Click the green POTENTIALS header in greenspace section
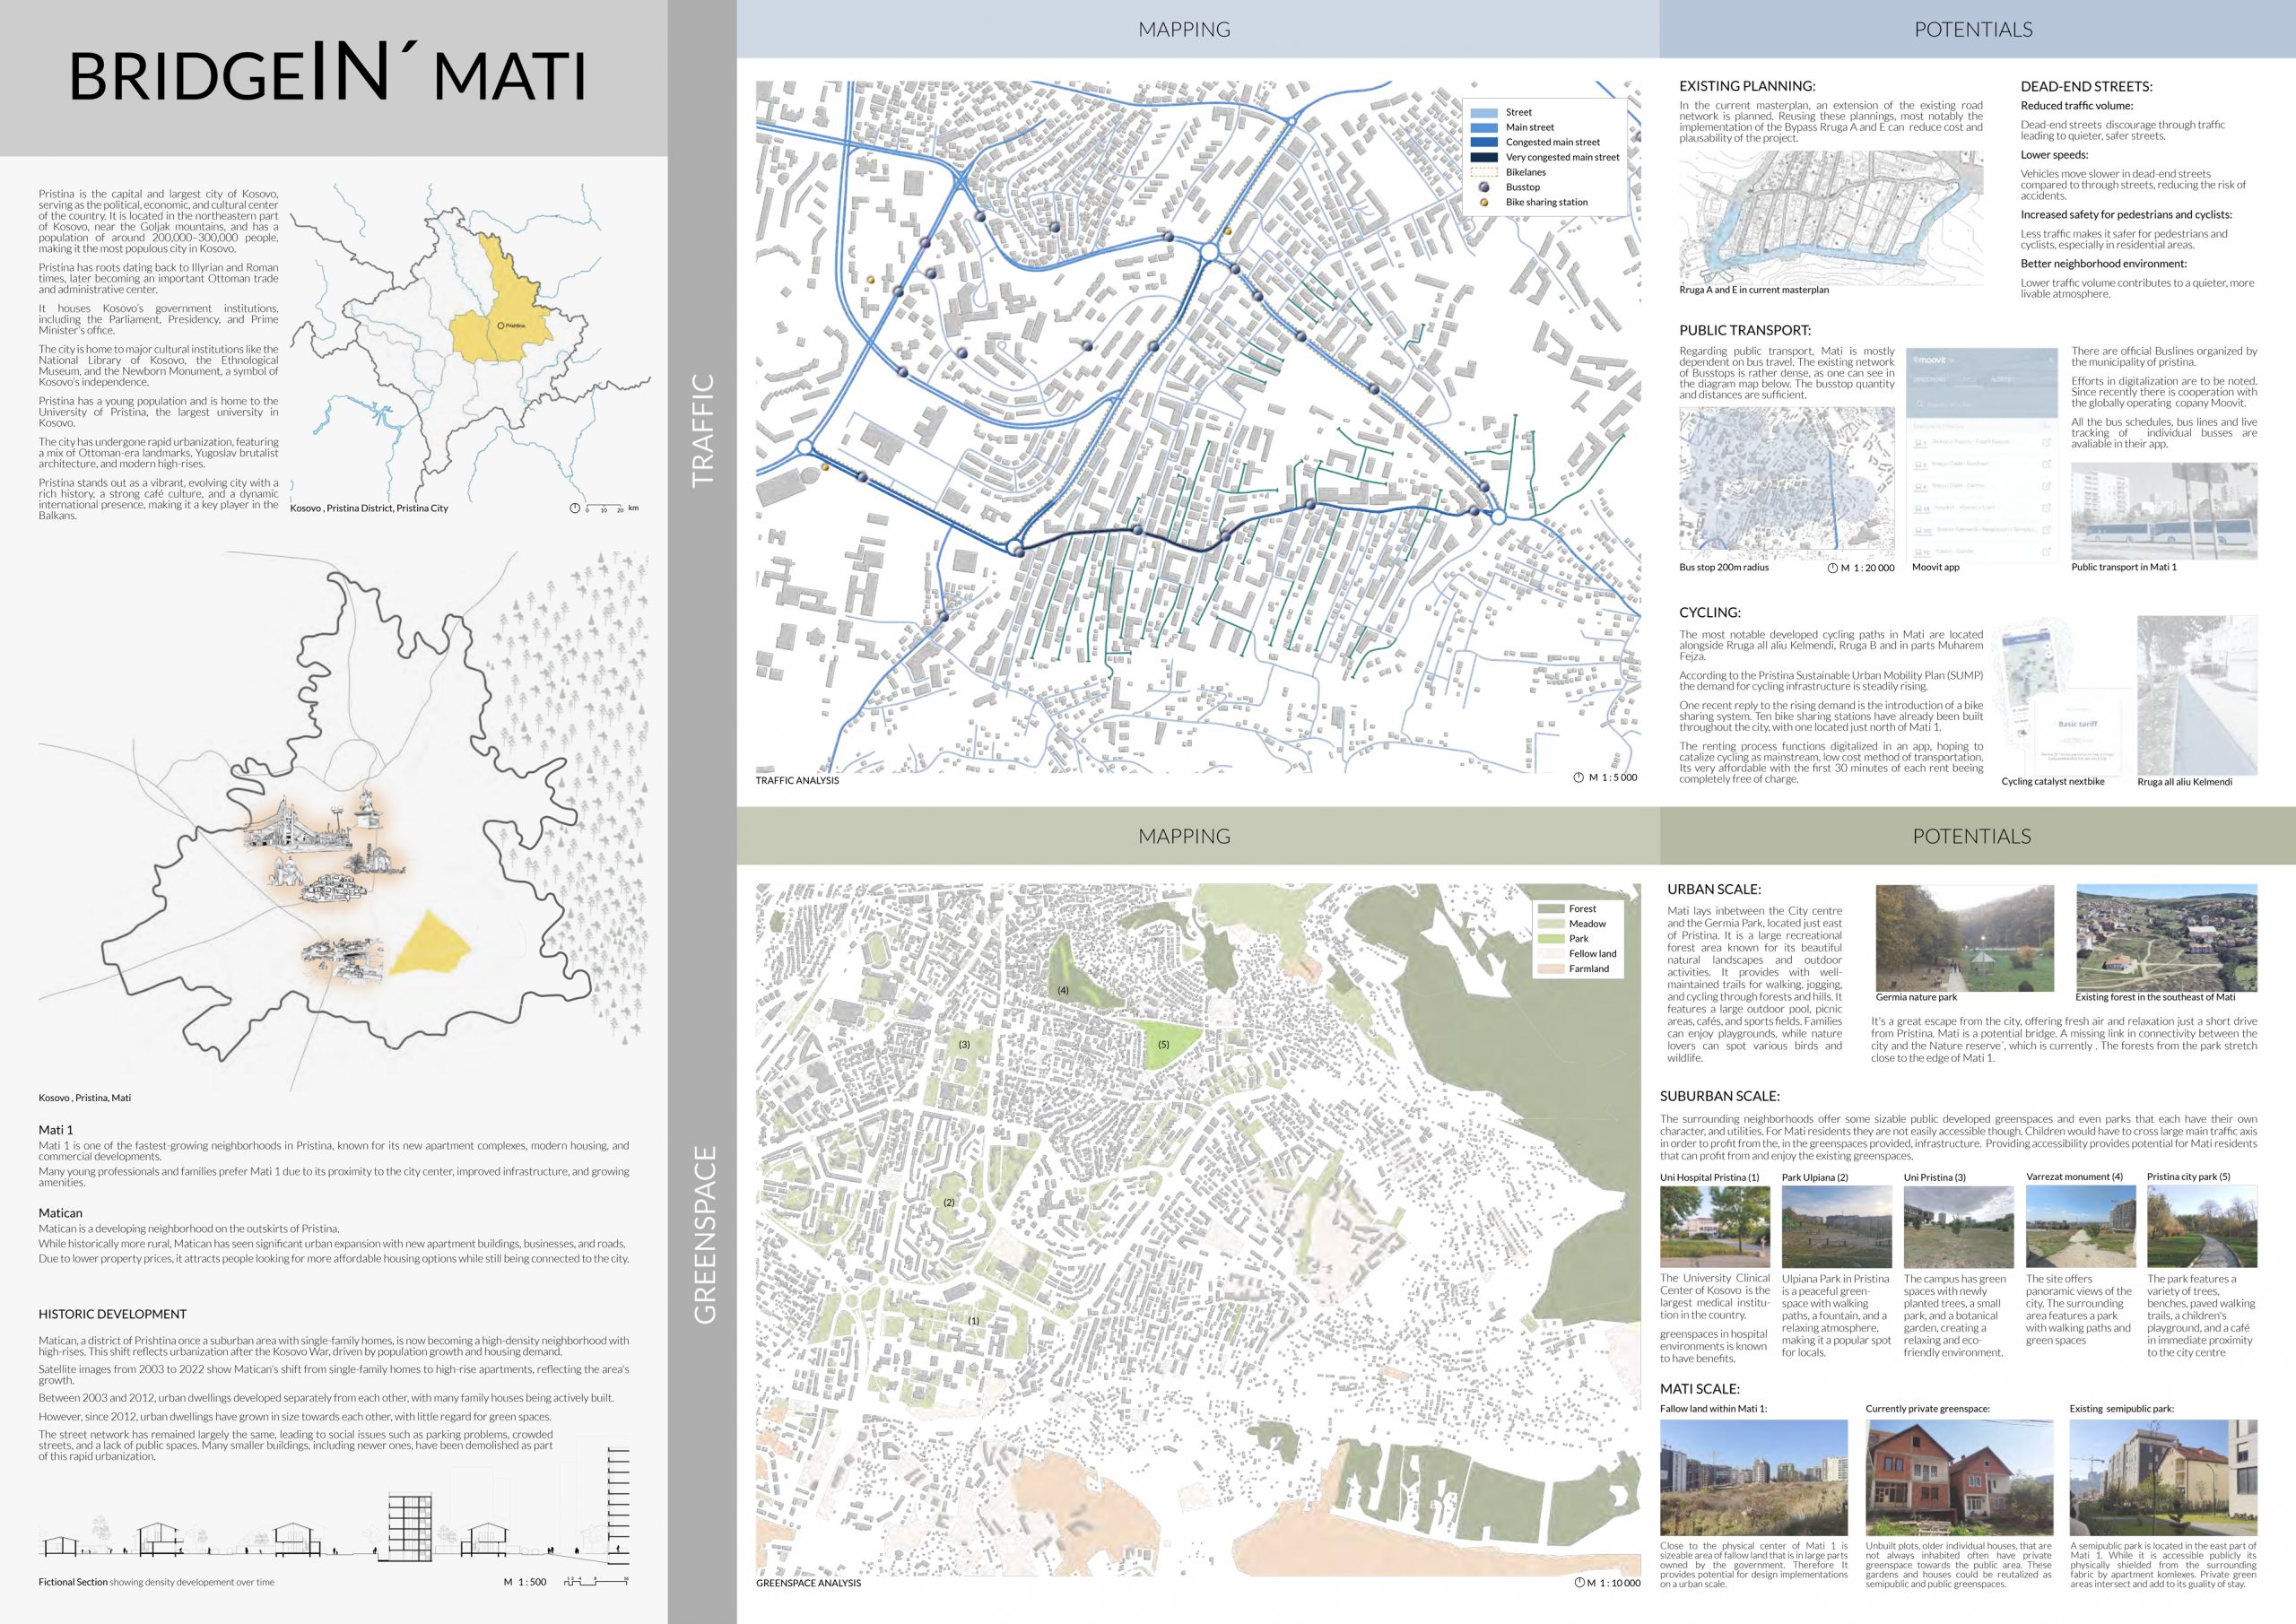Screen dimensions: 2296x1624 tap(1971, 836)
